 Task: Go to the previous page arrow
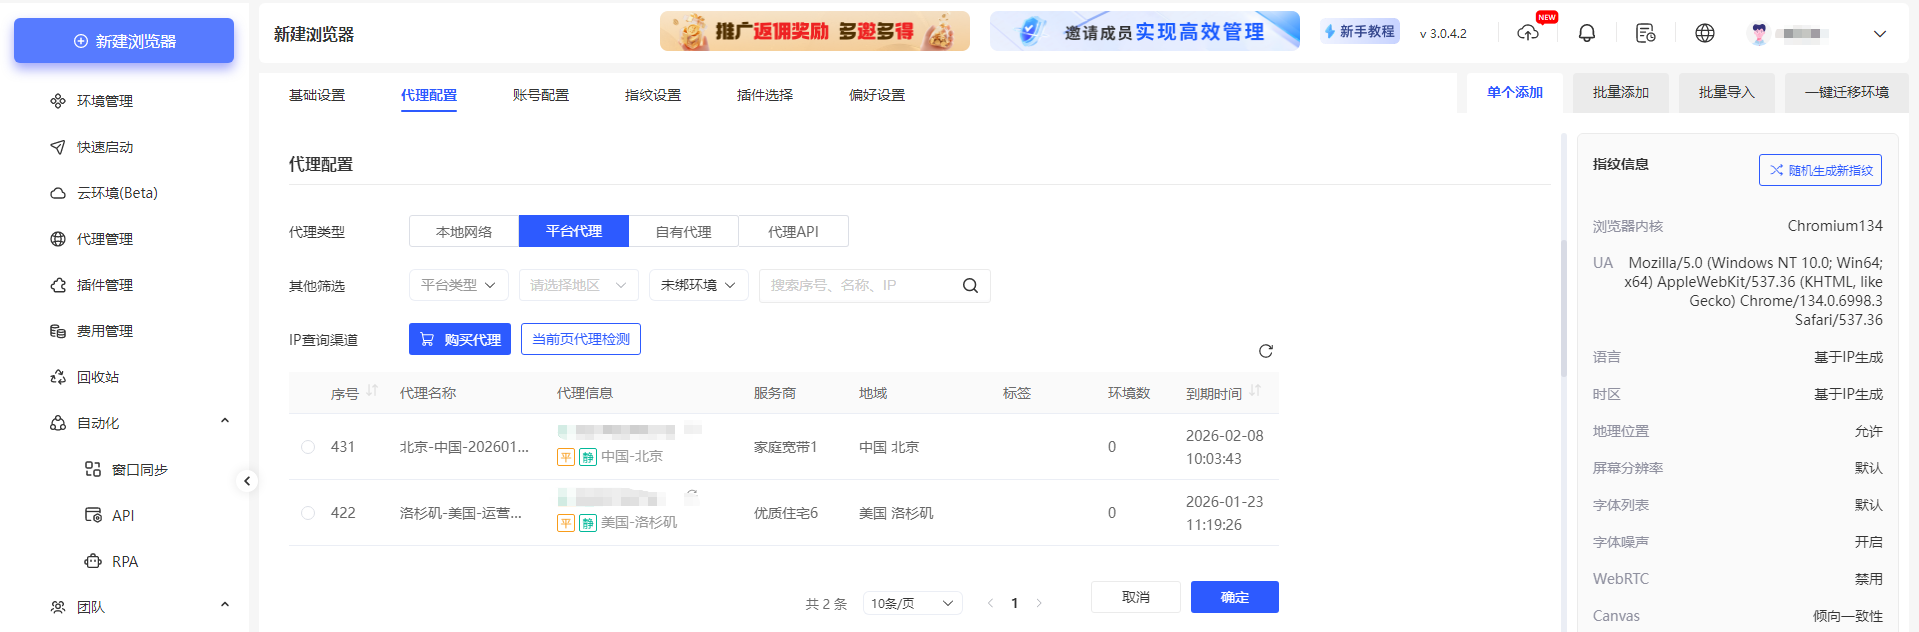990,603
